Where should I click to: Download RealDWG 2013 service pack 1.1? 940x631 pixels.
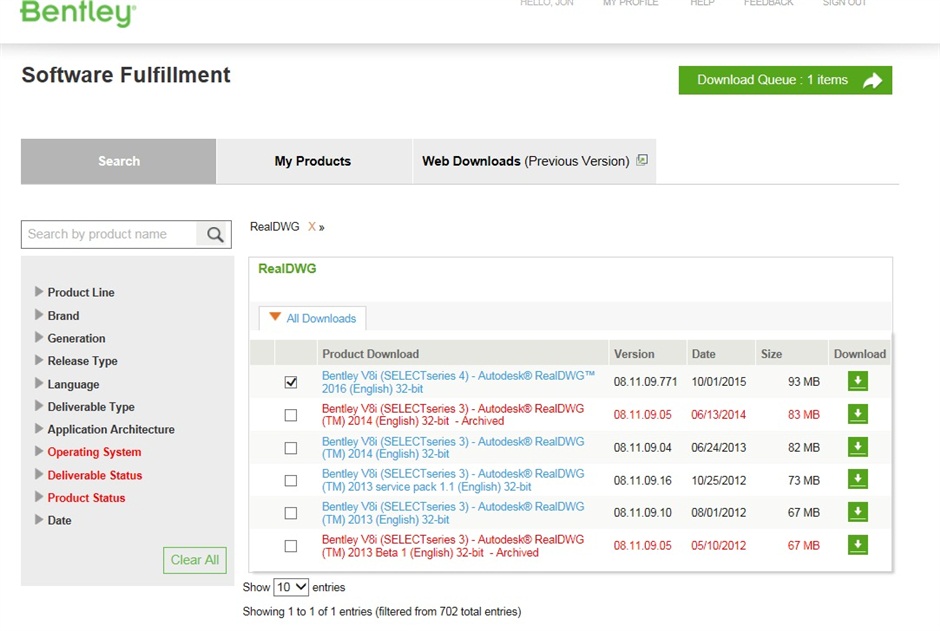(x=858, y=479)
